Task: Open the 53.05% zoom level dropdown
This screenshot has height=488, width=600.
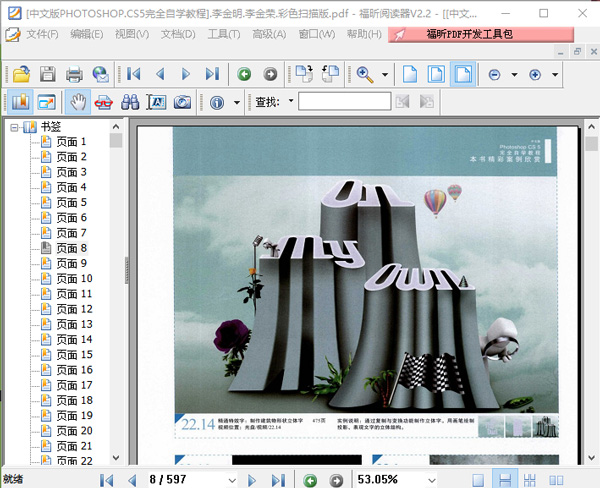Action: [x=432, y=480]
